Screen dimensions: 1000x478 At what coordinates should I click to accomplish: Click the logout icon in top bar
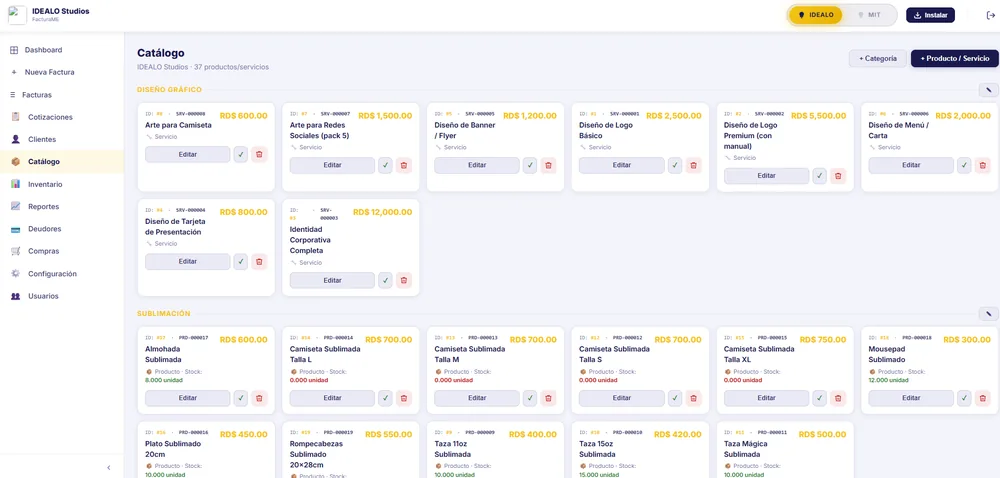click(990, 15)
